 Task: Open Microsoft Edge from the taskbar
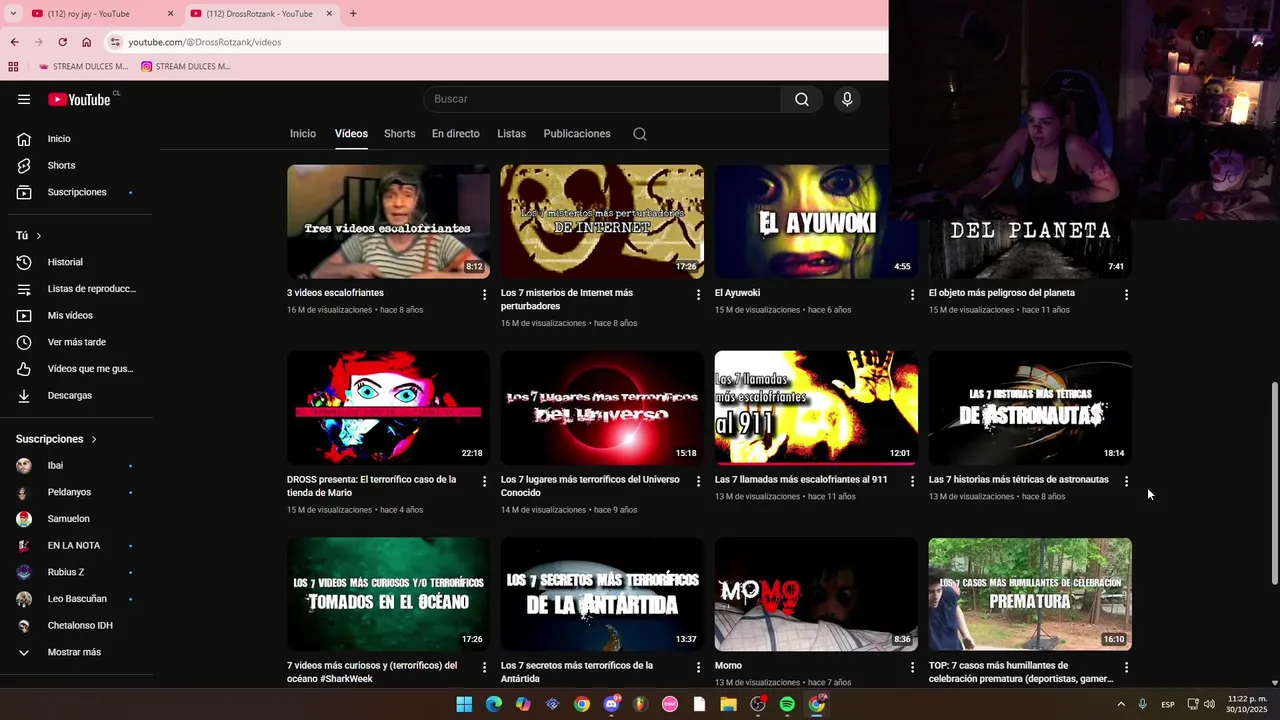point(493,704)
